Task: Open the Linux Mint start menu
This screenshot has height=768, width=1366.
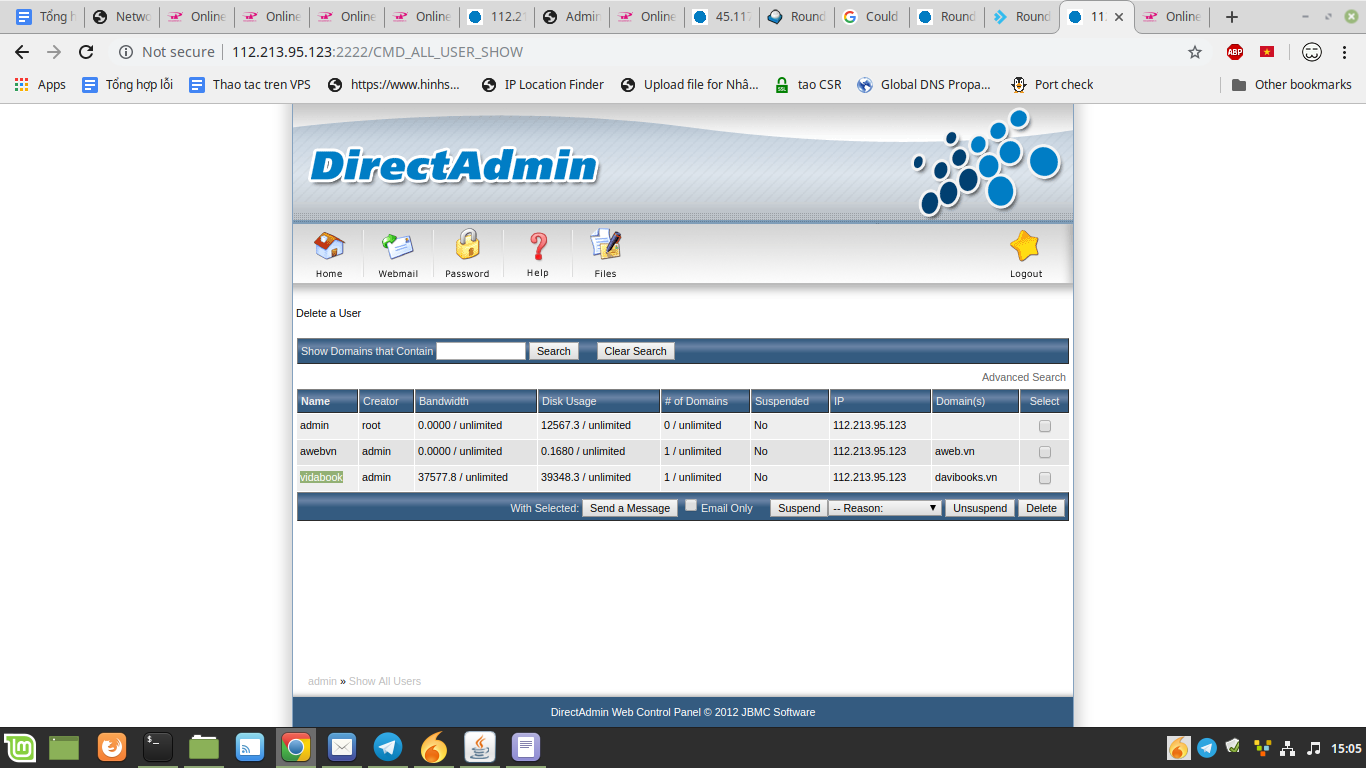Action: 20,747
